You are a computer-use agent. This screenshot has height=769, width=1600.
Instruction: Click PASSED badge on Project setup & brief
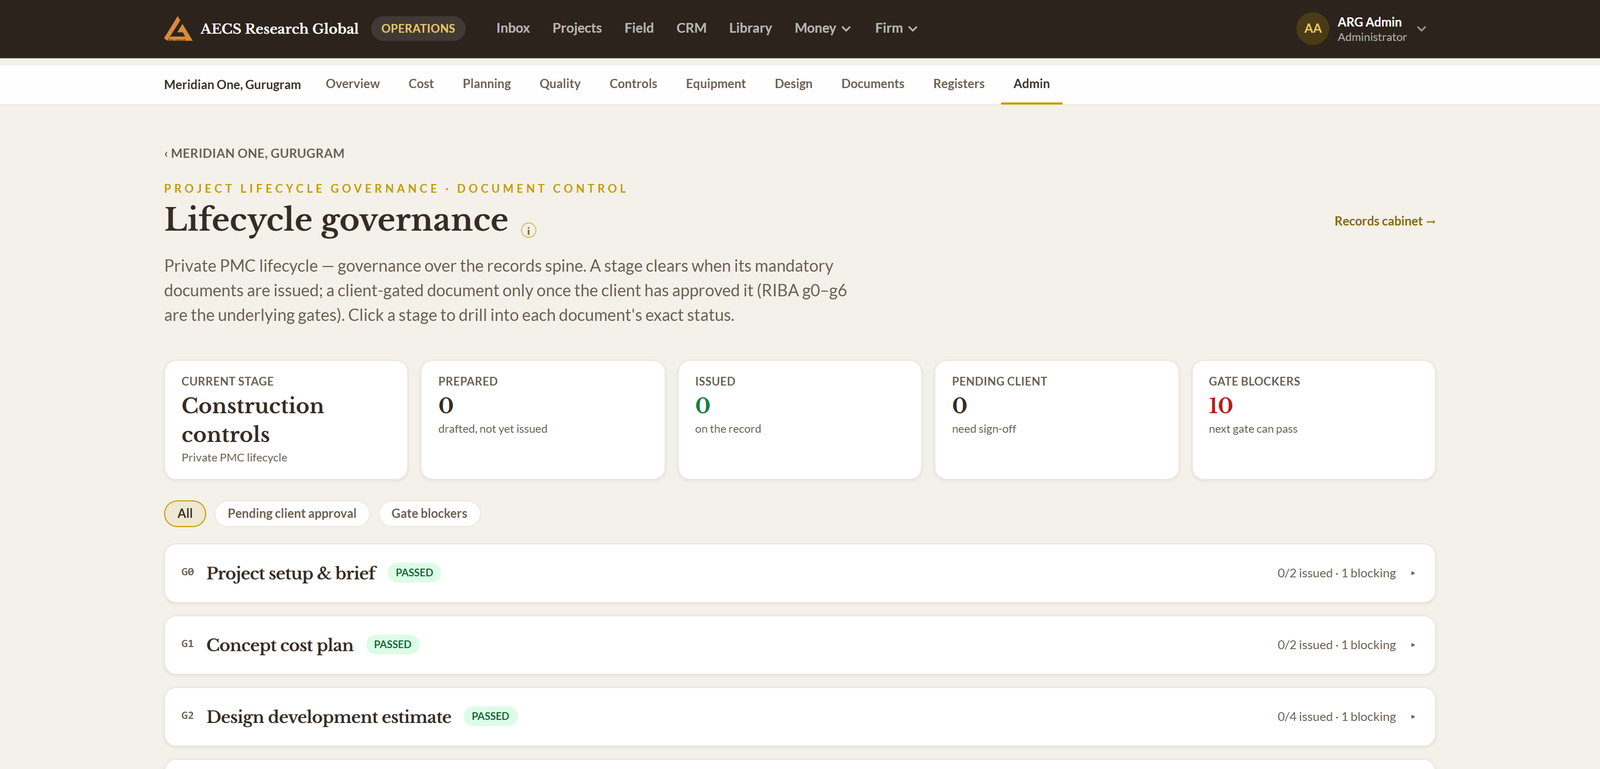pyautogui.click(x=414, y=573)
